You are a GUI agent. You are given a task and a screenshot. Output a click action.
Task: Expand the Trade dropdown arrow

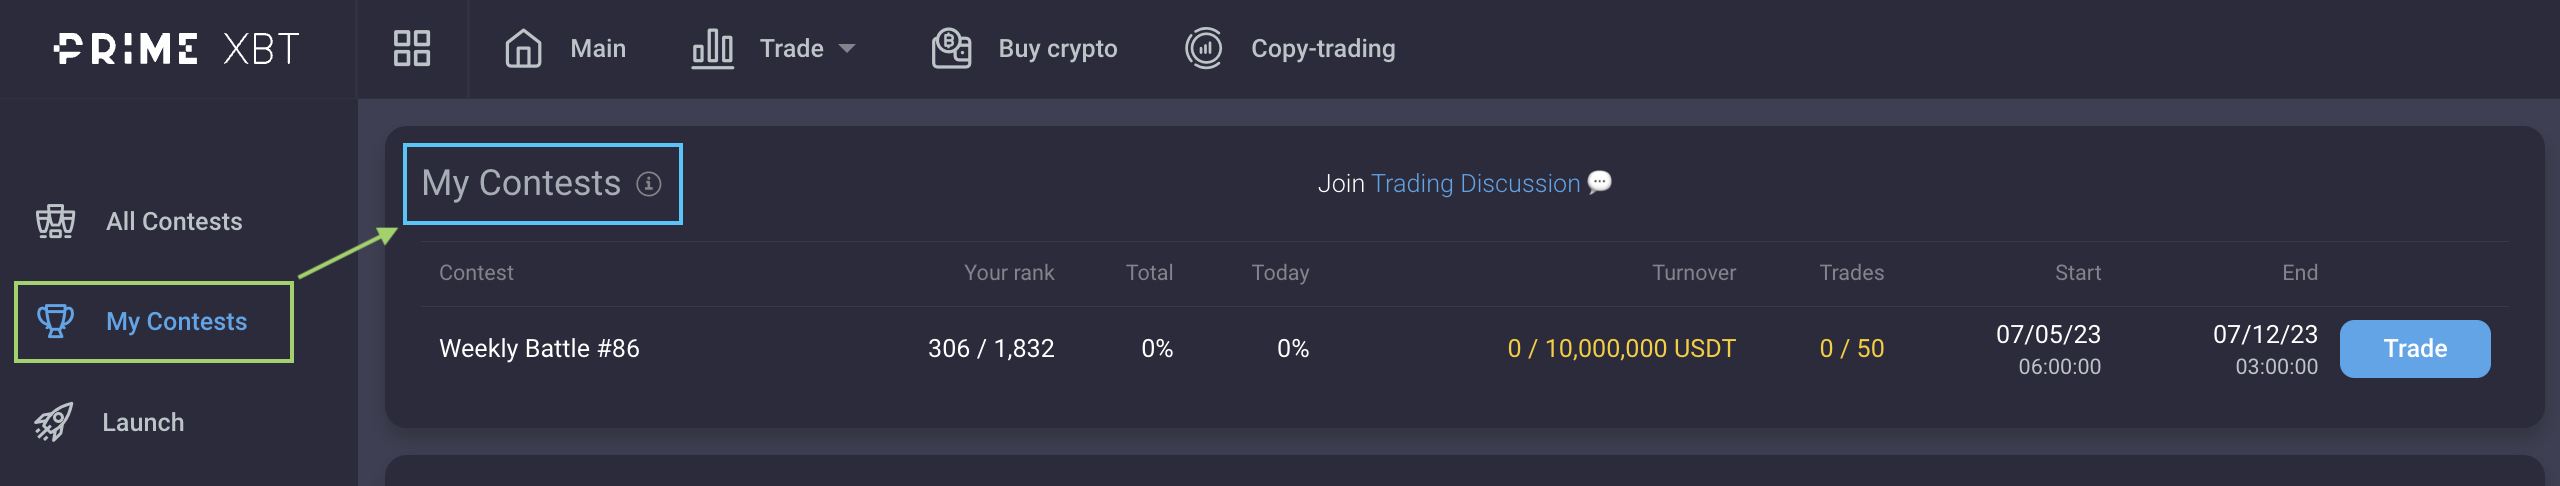point(847,49)
